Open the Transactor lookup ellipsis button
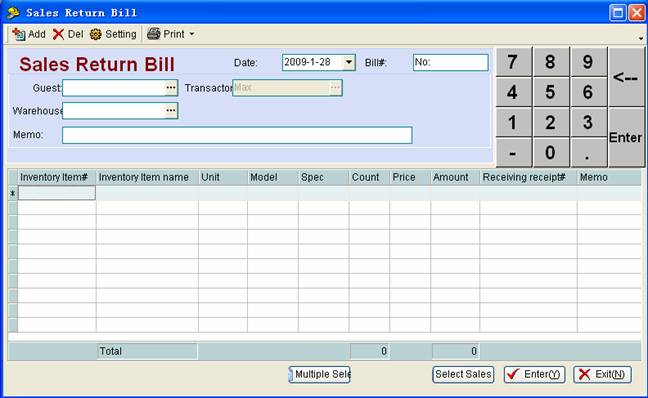648x398 pixels. (x=335, y=88)
